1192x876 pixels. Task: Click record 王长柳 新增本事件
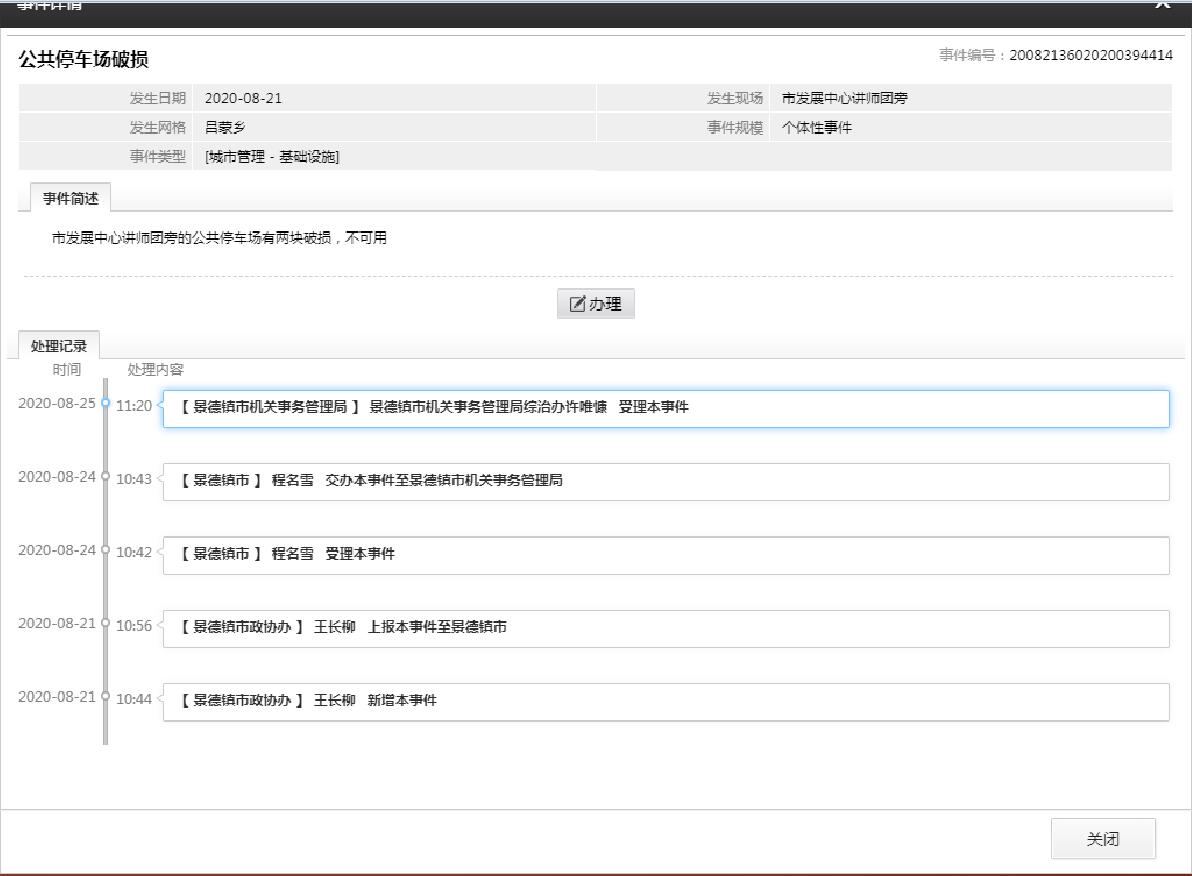coord(665,701)
